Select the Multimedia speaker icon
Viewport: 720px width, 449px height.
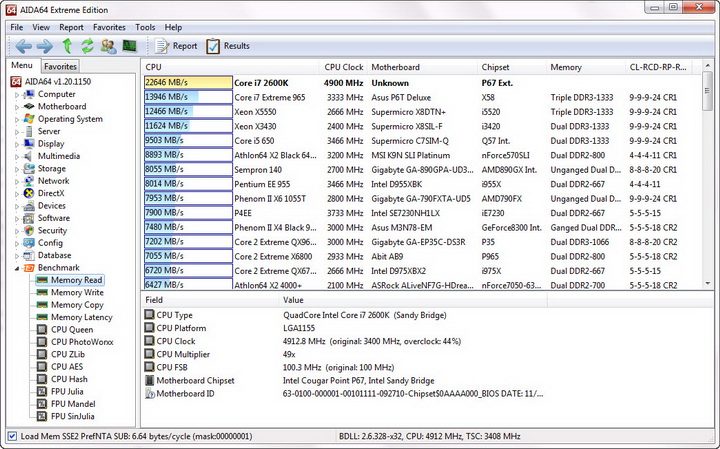(x=28, y=156)
